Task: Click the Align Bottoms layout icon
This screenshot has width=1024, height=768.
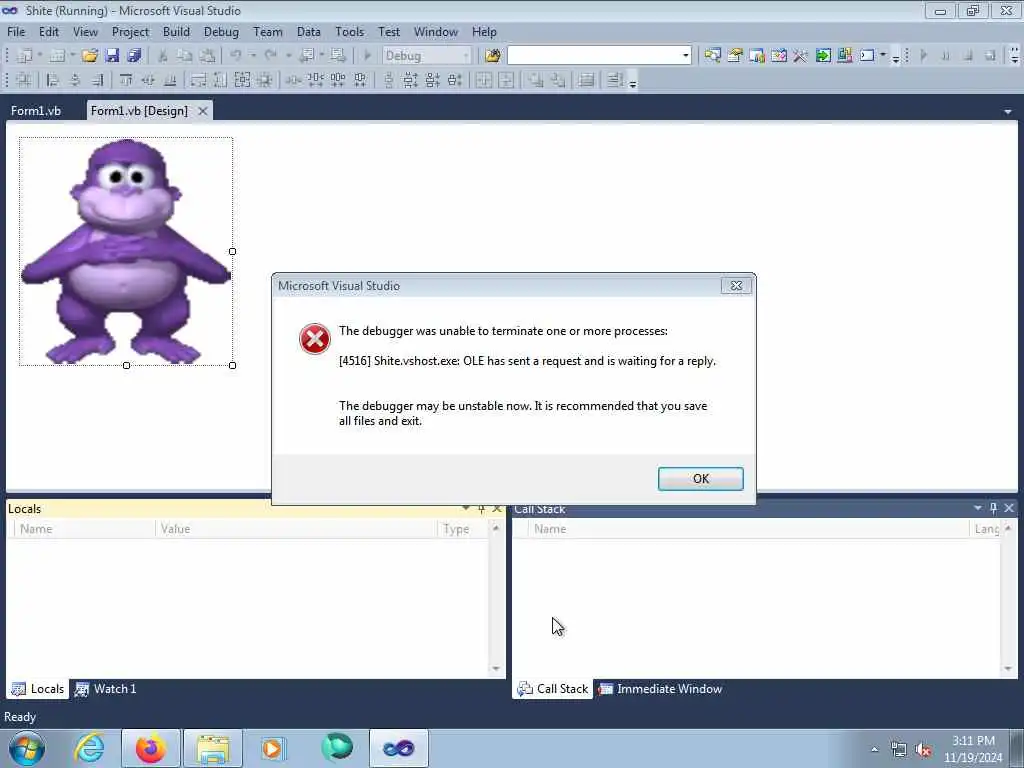Action: pyautogui.click(x=170, y=80)
